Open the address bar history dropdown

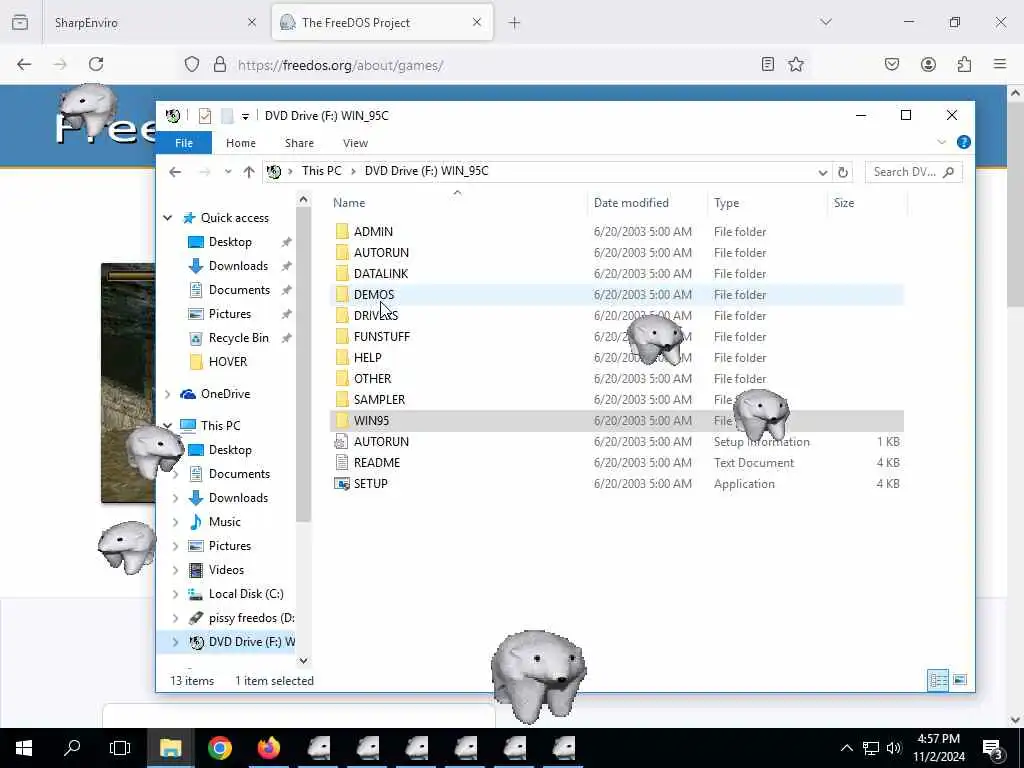click(x=823, y=172)
